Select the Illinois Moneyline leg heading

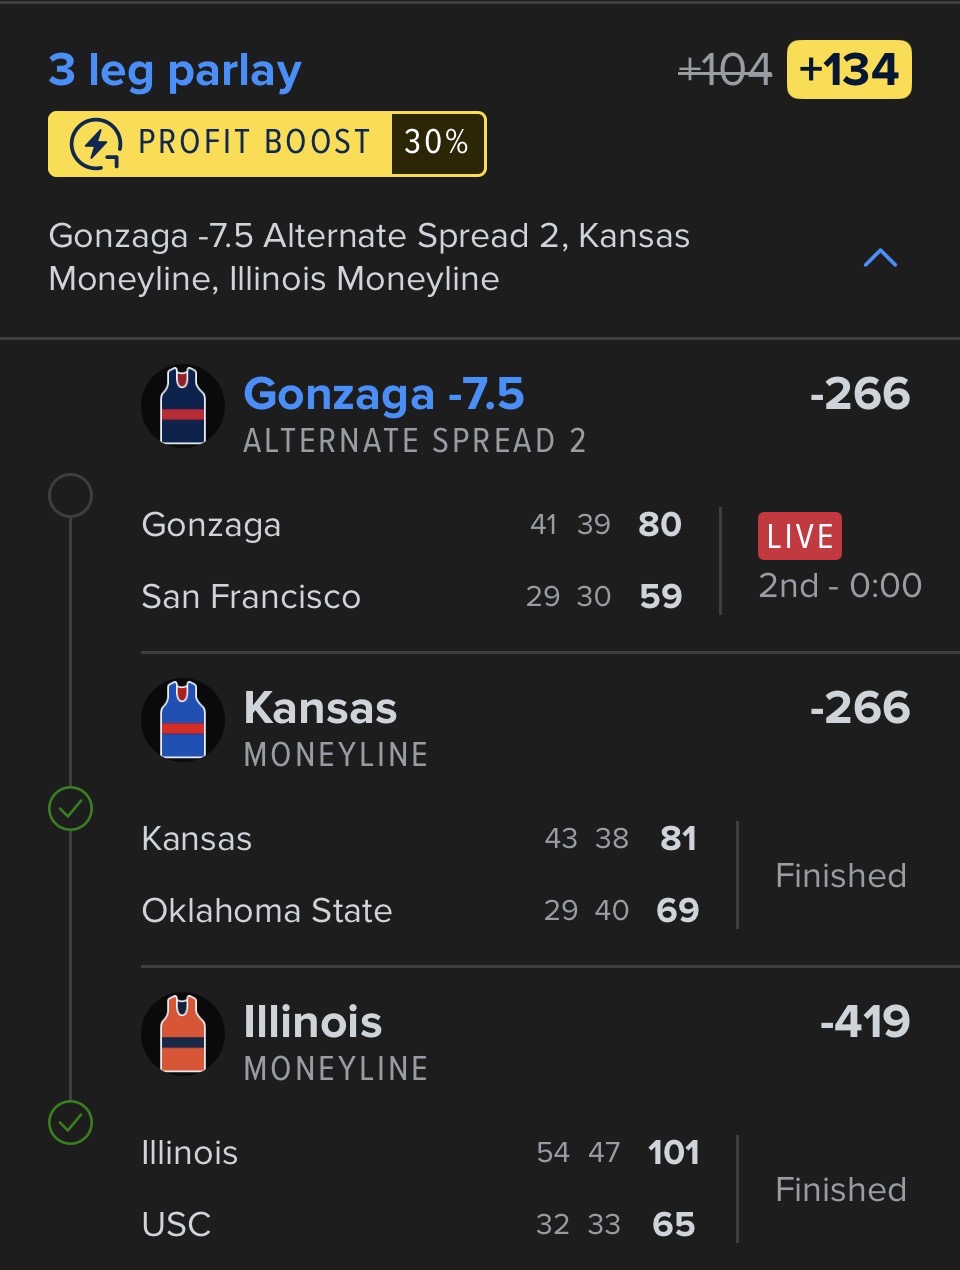[313, 1022]
